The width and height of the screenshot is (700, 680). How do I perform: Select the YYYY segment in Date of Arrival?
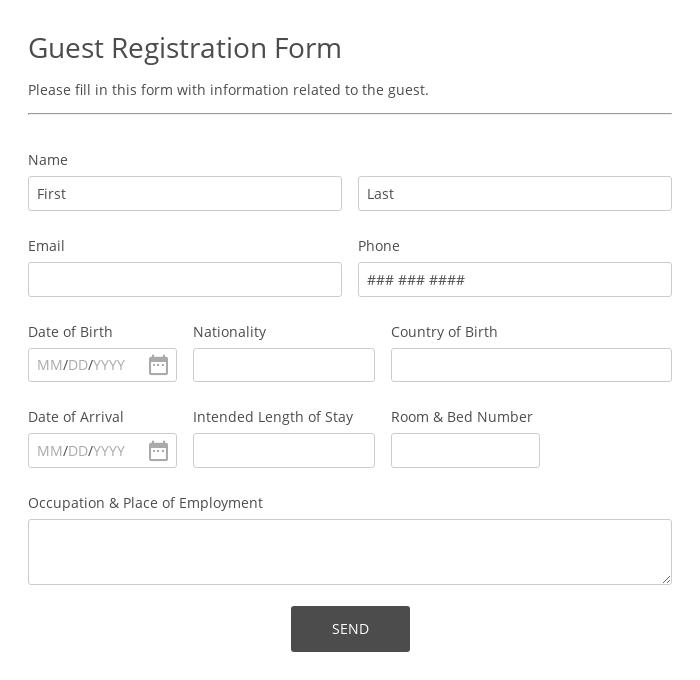coord(109,451)
